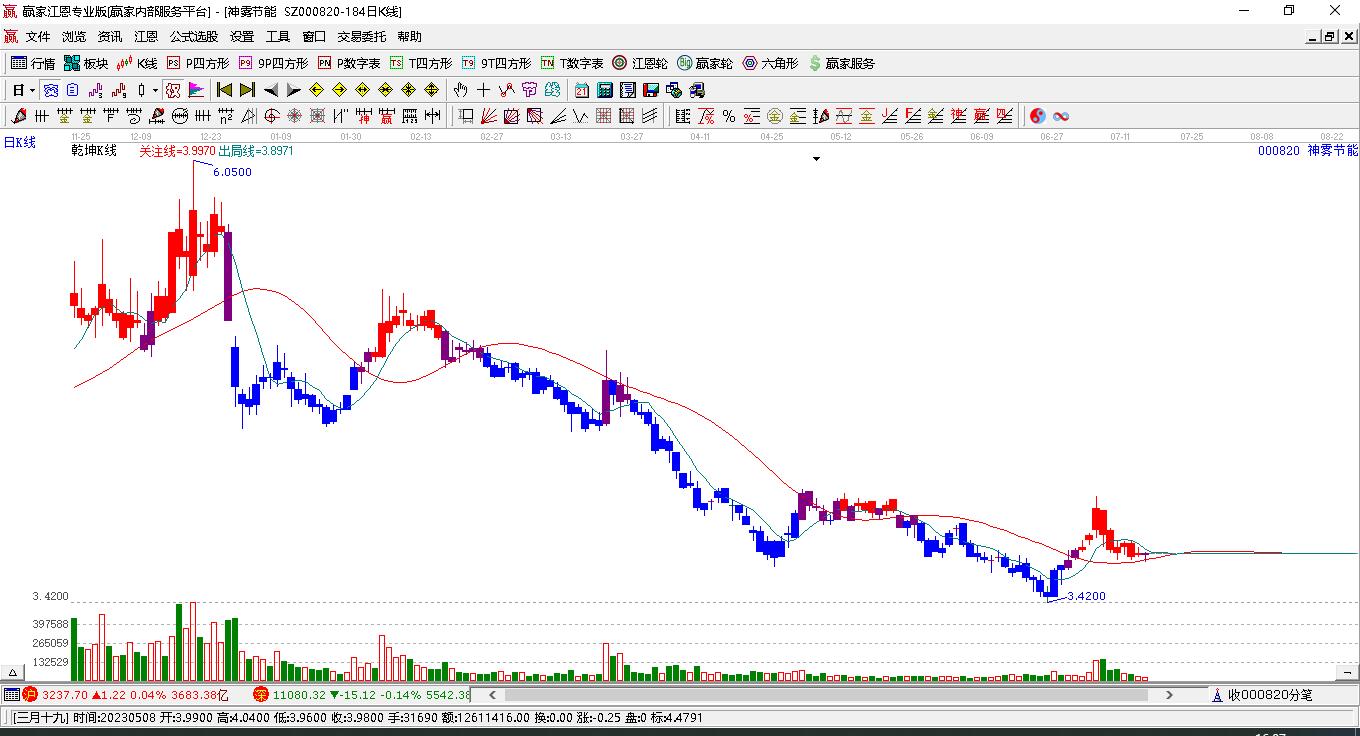Open the 六角形 hexagon tool
This screenshot has width=1360, height=736.
pyautogui.click(x=770, y=63)
